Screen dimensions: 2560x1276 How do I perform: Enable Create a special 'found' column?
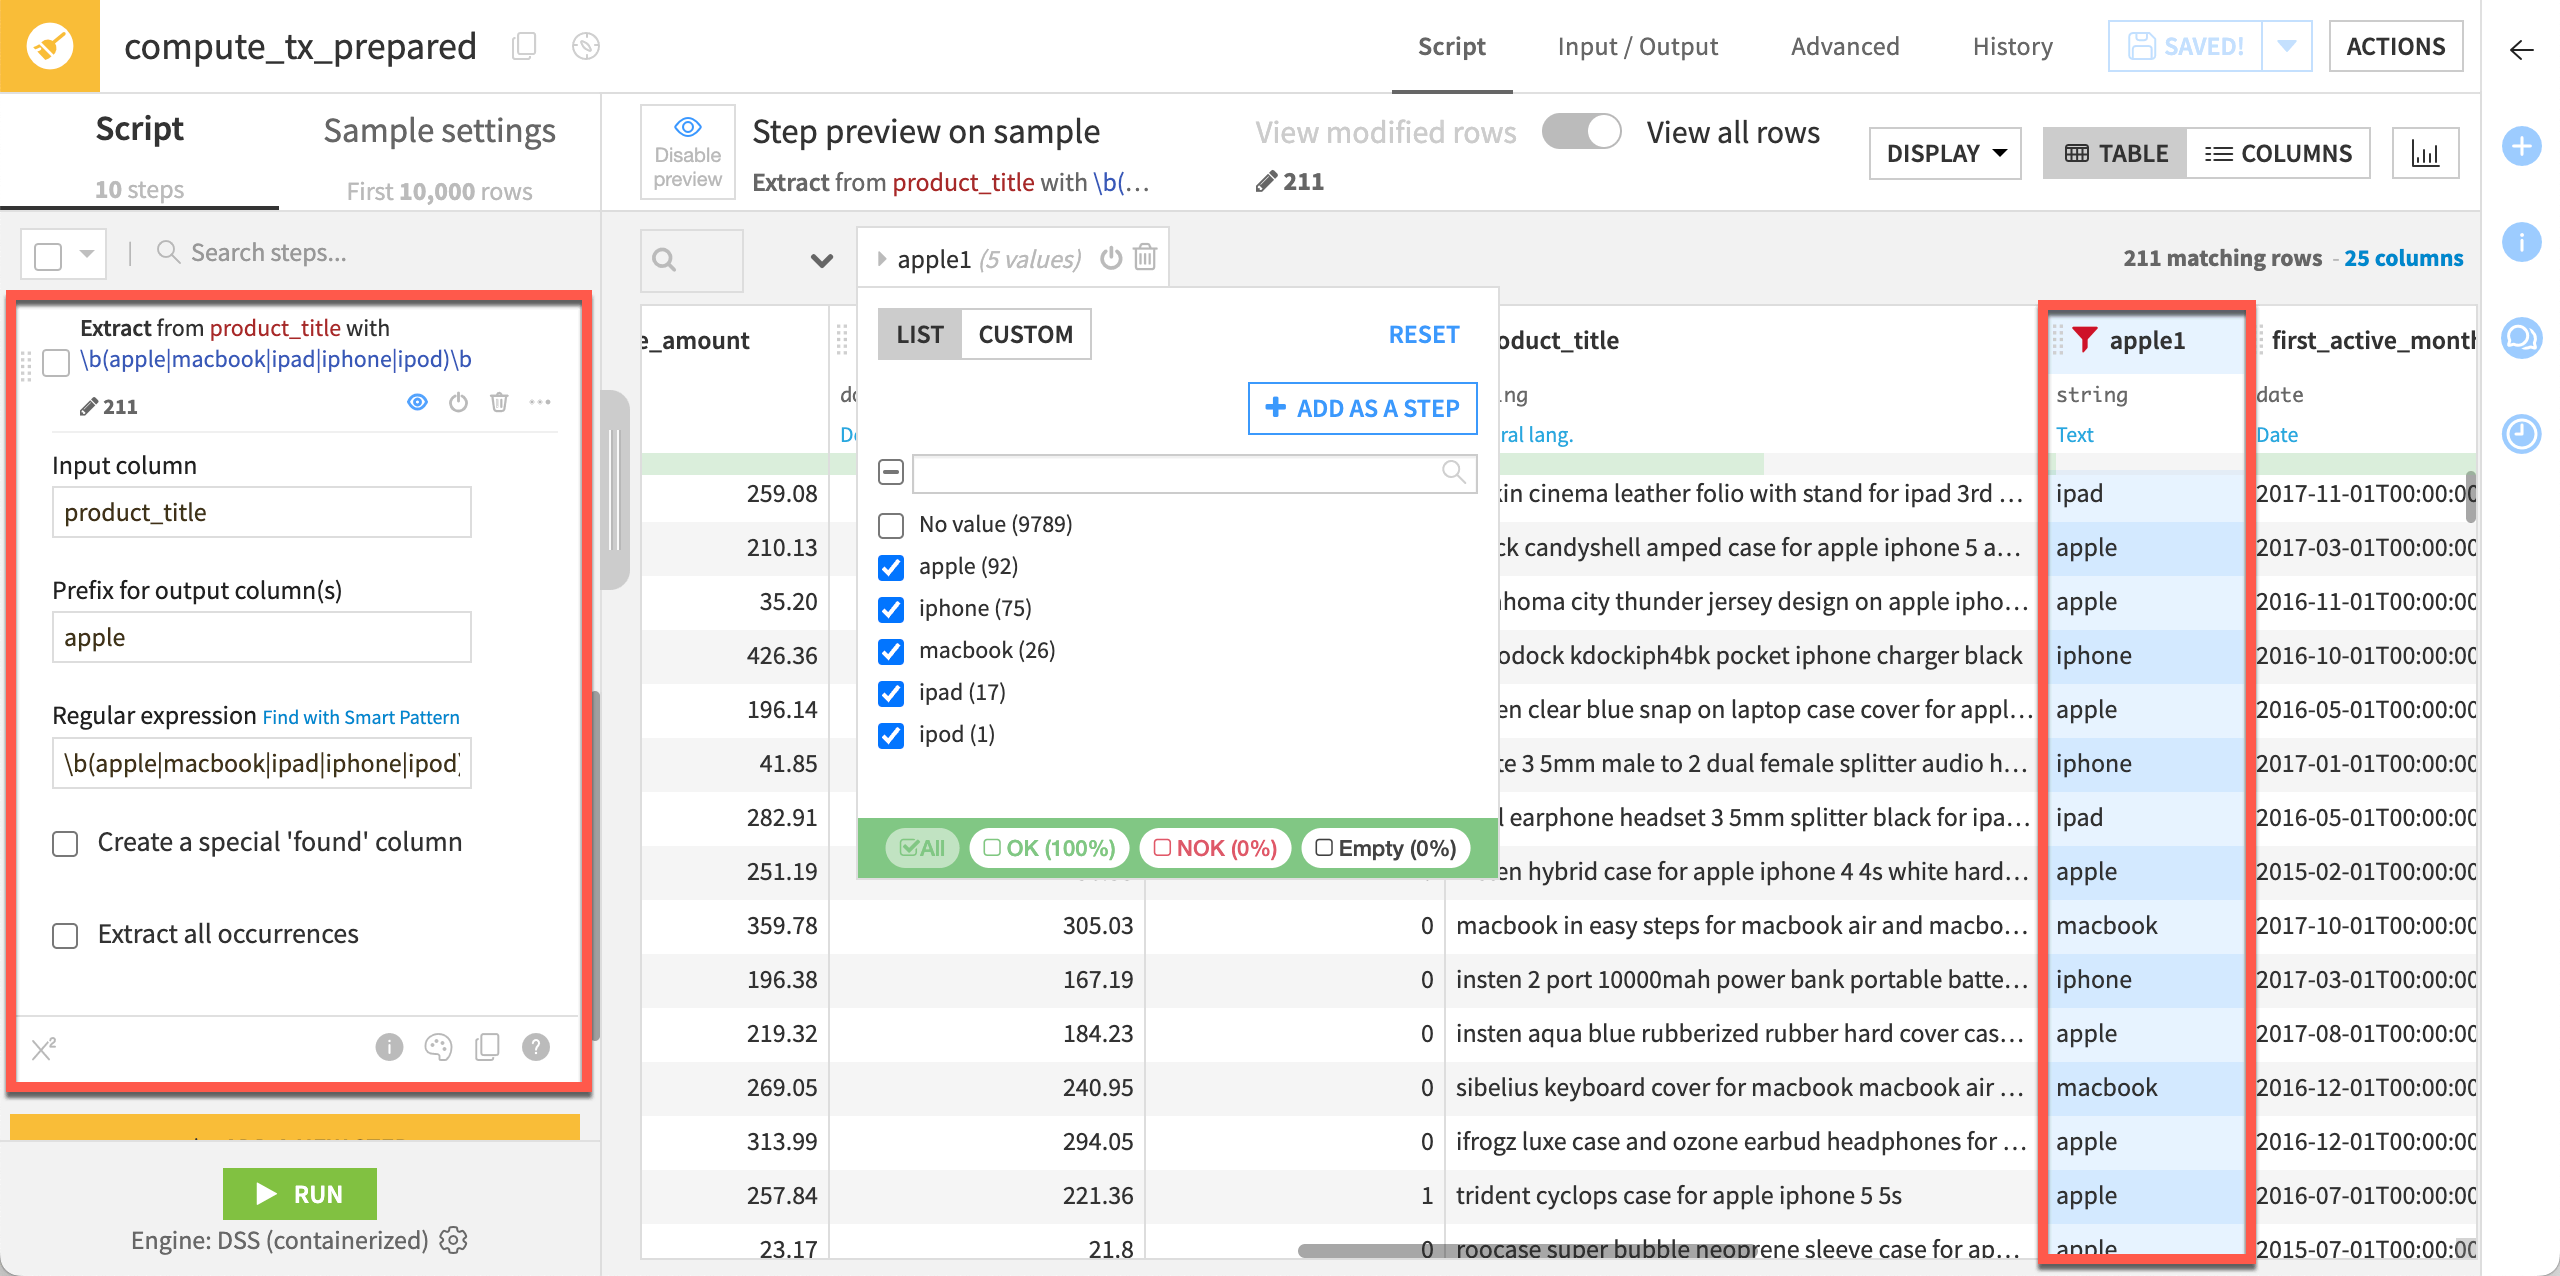point(65,843)
